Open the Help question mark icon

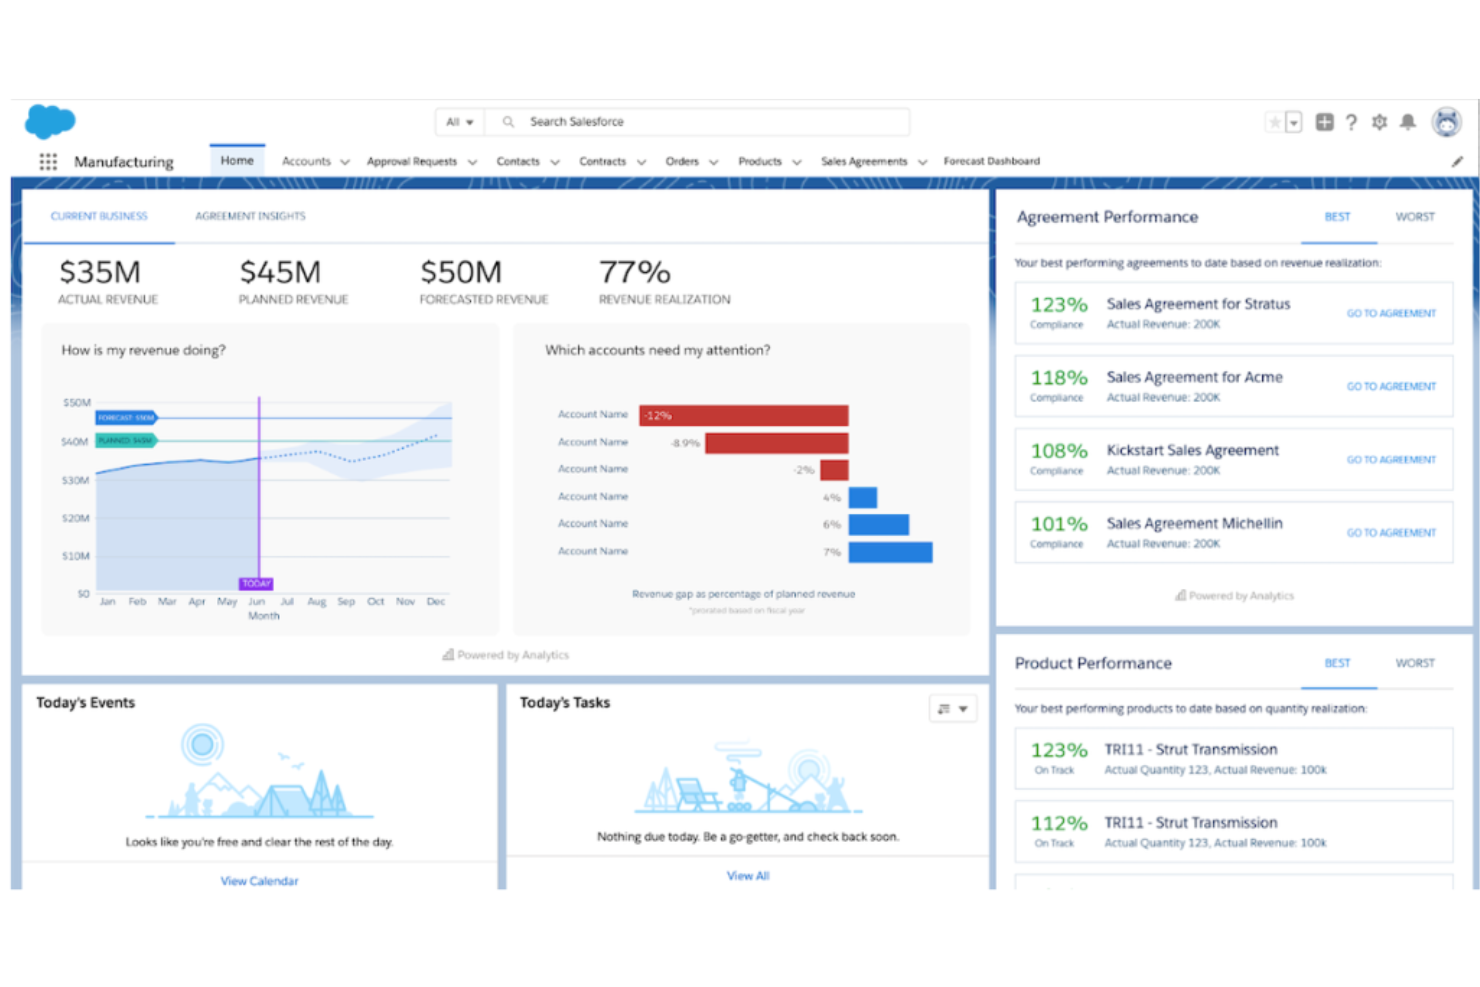point(1352,122)
